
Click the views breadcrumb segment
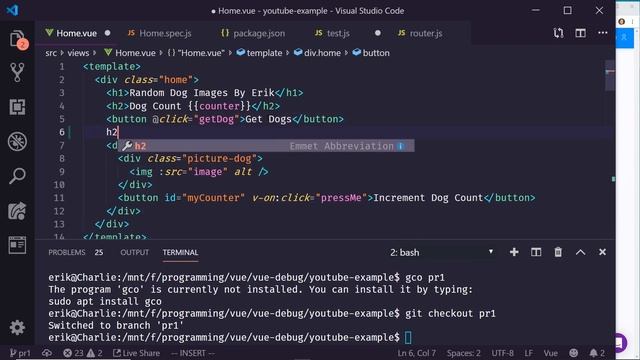point(78,53)
